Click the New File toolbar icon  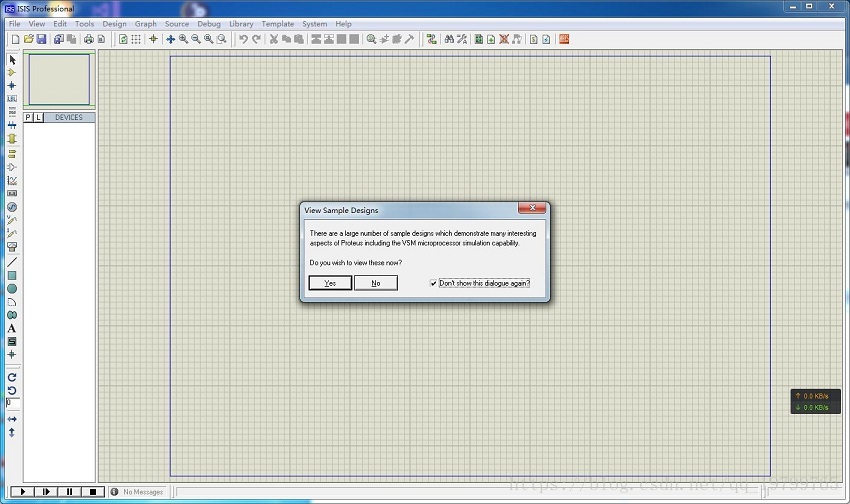15,39
